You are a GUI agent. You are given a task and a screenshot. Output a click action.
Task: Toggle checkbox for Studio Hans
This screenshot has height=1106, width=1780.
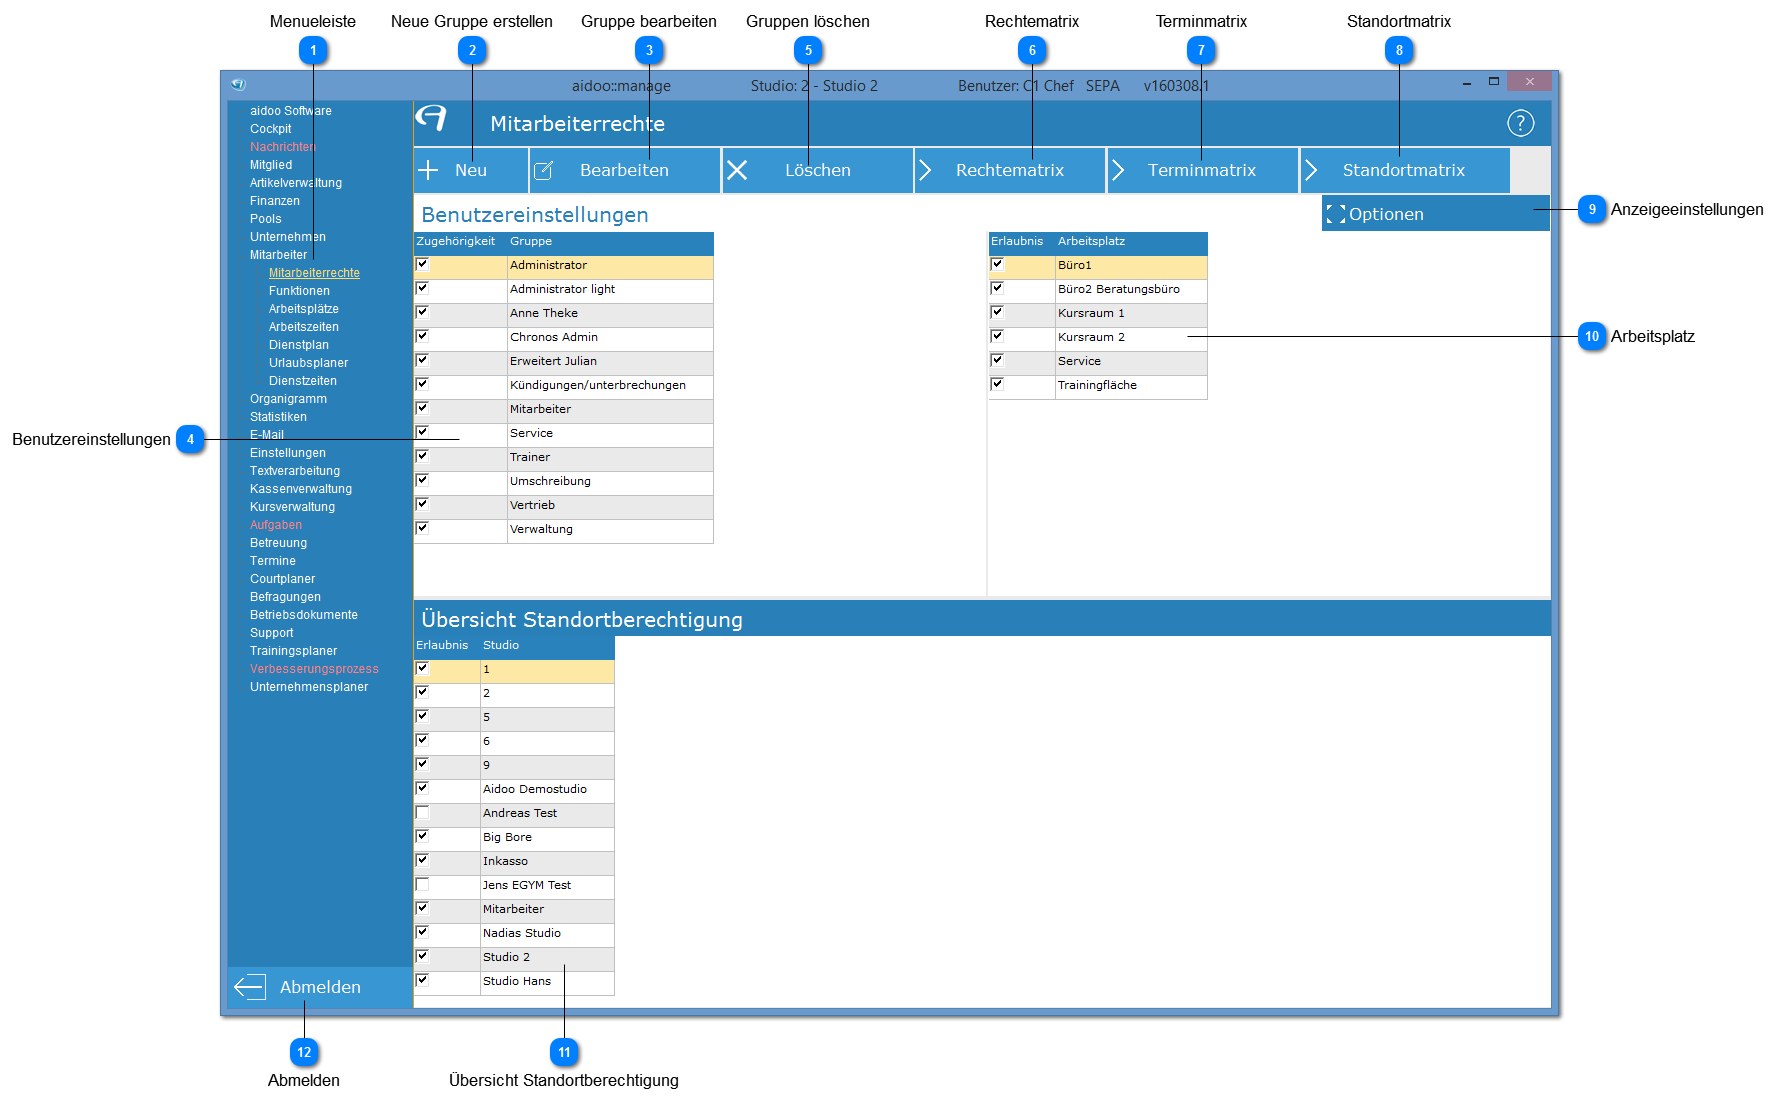(x=422, y=980)
